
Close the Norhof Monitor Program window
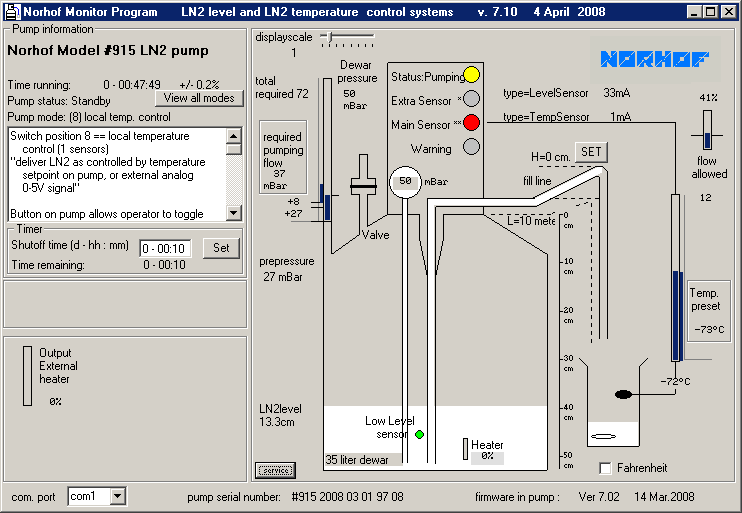click(729, 12)
